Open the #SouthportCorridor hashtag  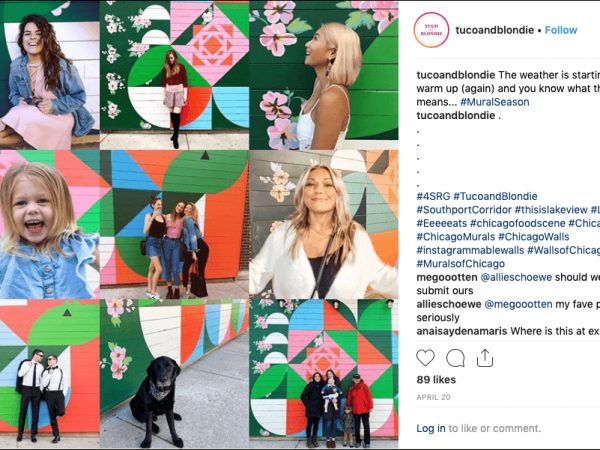tap(464, 210)
